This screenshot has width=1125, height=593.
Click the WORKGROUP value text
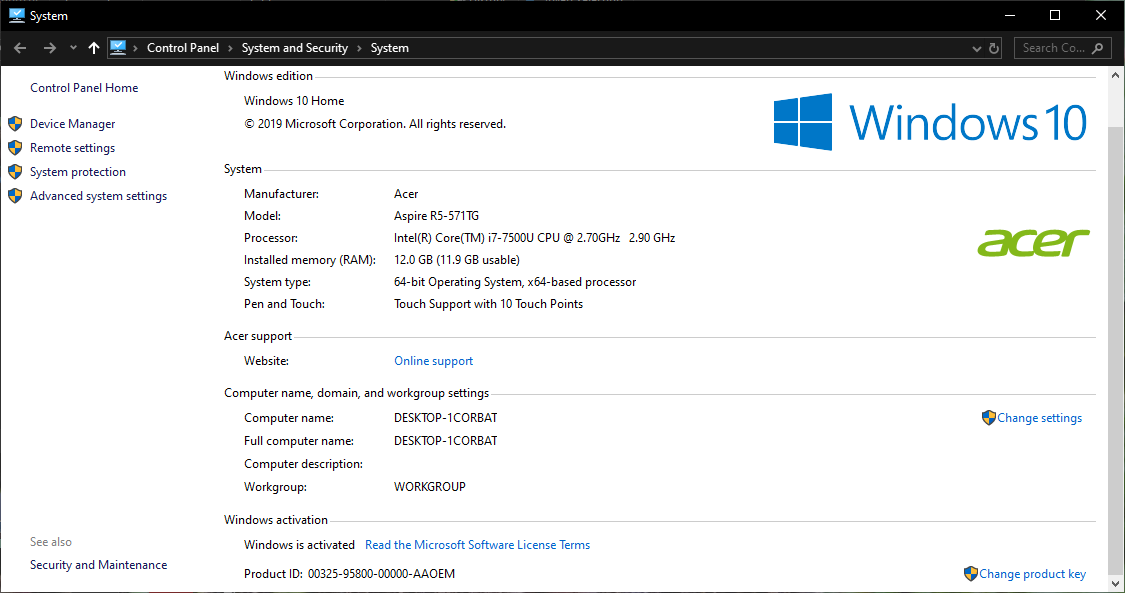click(x=430, y=487)
